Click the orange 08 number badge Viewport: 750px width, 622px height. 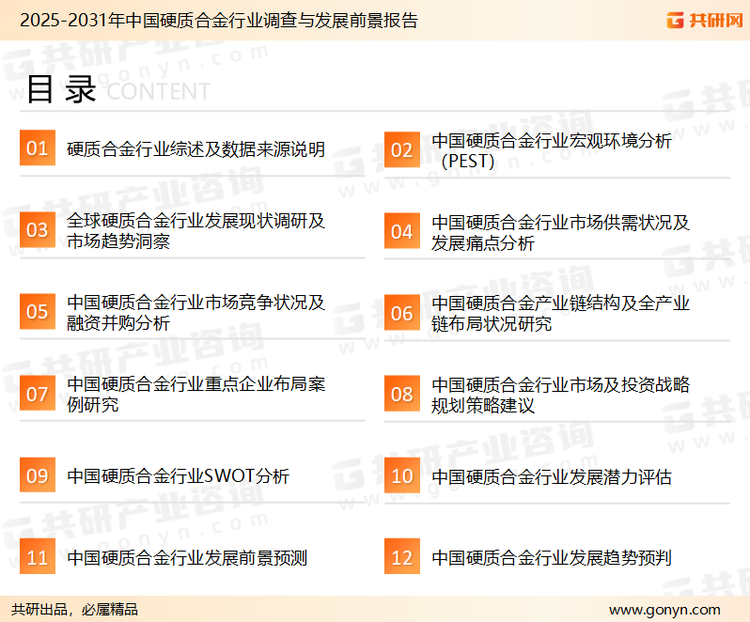pos(402,394)
